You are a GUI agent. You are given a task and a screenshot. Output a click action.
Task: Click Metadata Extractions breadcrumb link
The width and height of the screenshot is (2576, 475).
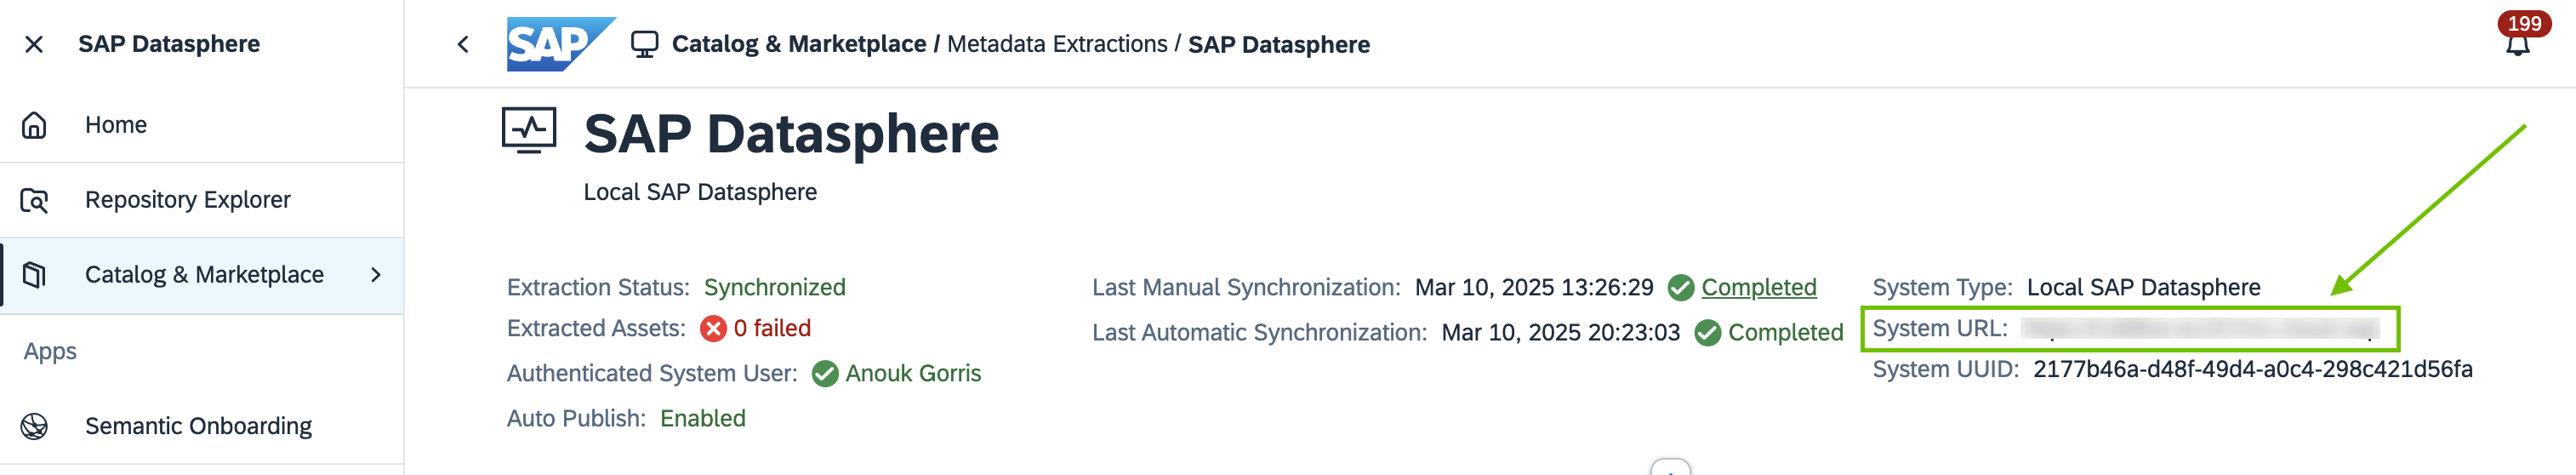(1056, 44)
